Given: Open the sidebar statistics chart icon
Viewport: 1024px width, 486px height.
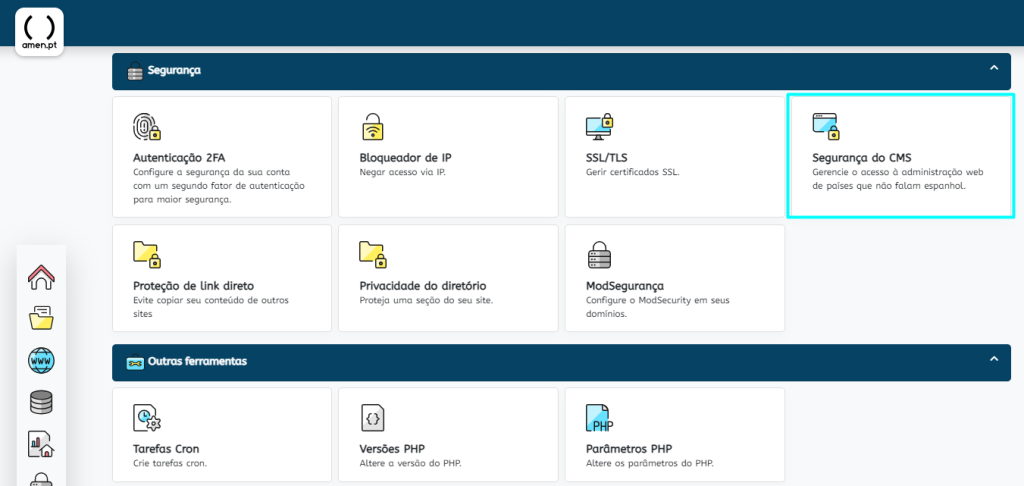Looking at the screenshot, I should click(41, 444).
